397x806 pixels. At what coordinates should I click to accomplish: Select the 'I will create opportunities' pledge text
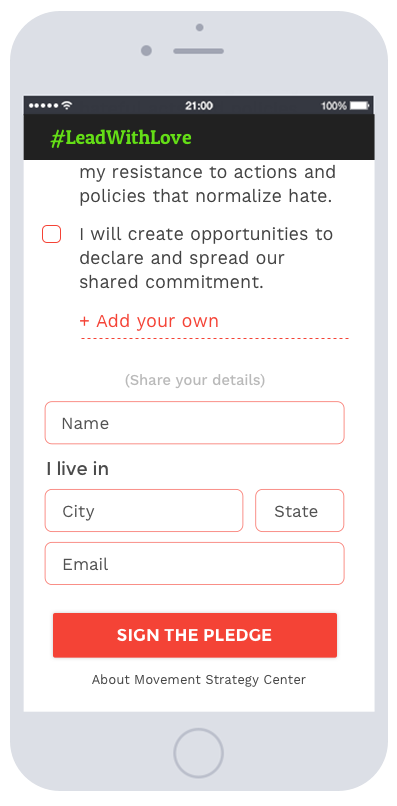206,258
